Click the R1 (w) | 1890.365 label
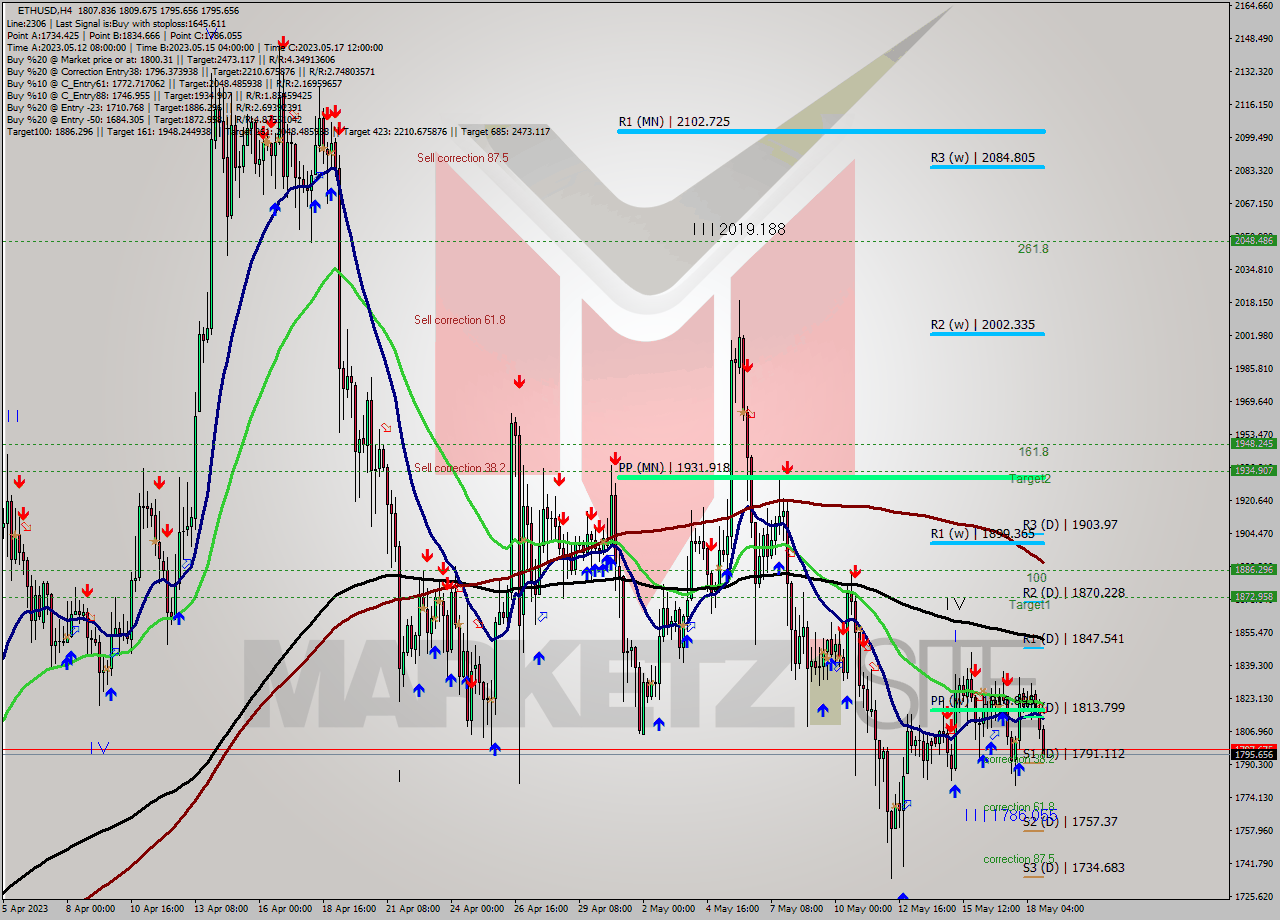 982,534
